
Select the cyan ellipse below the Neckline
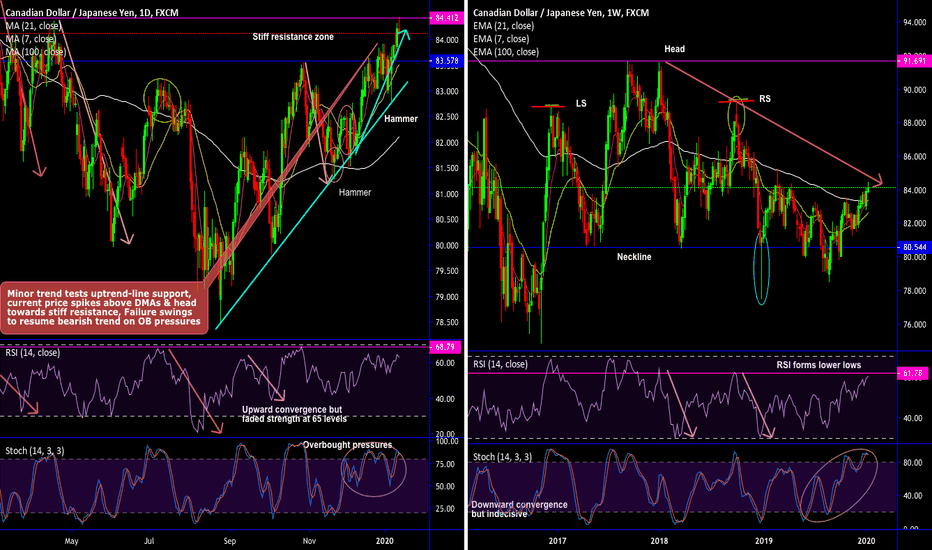click(x=761, y=269)
